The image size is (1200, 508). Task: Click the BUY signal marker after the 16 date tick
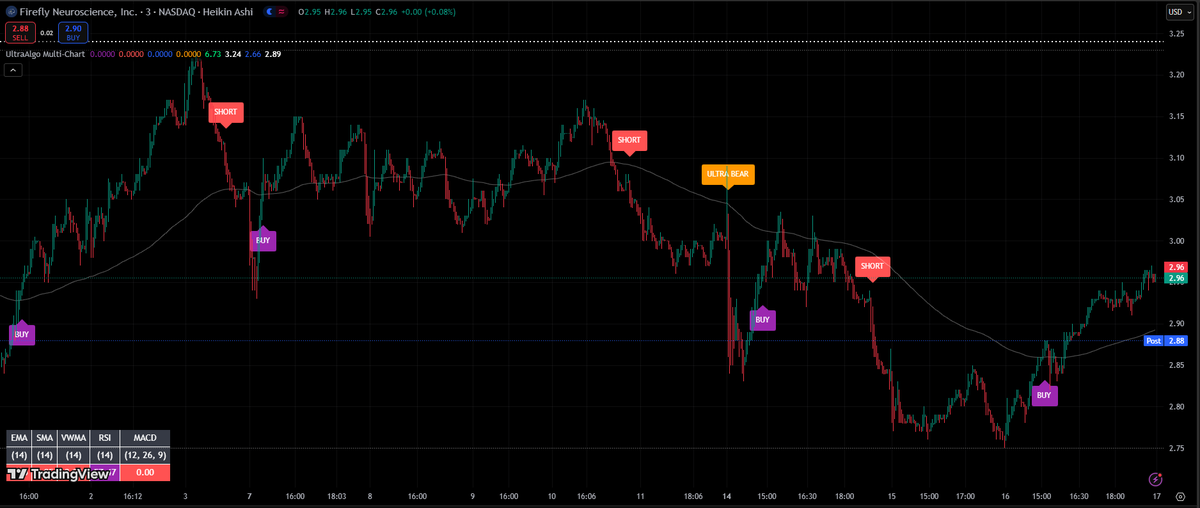[x=1044, y=395]
